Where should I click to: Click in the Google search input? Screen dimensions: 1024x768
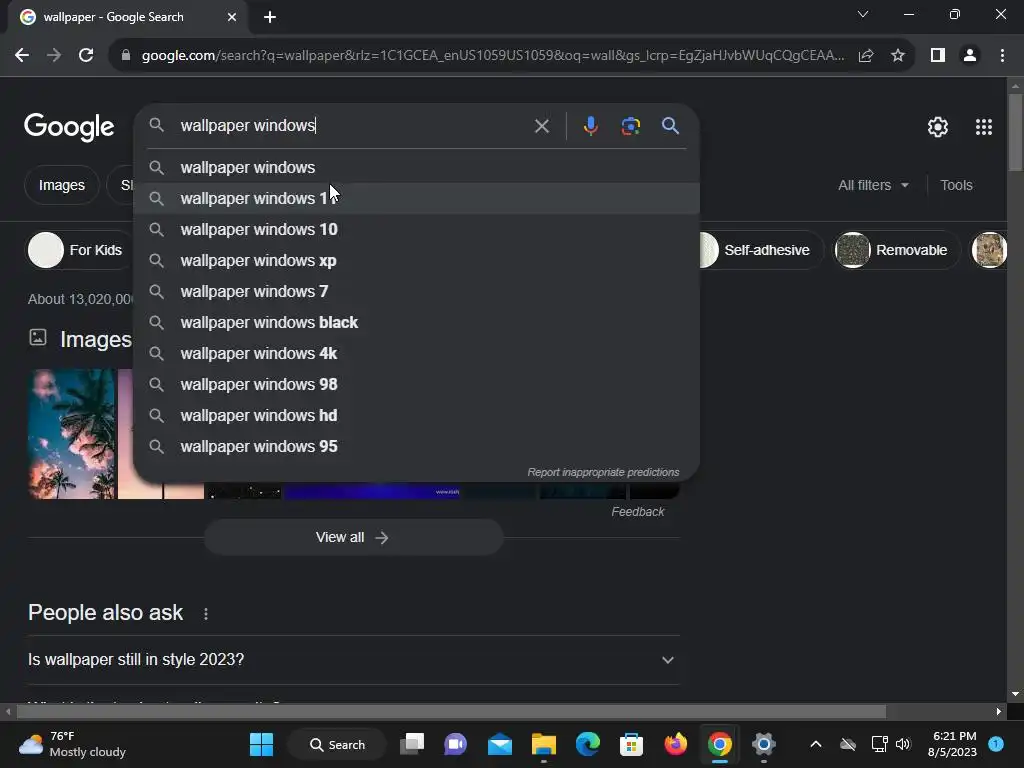353,125
